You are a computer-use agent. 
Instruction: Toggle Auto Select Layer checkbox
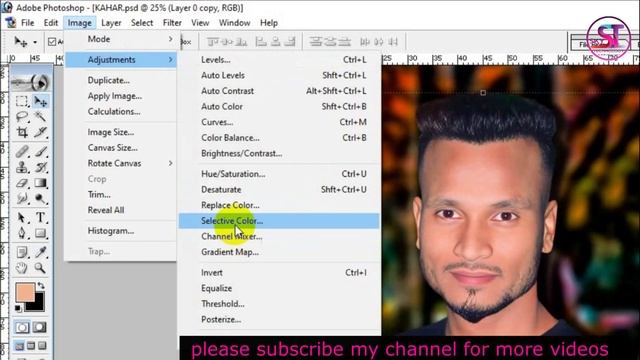52,42
